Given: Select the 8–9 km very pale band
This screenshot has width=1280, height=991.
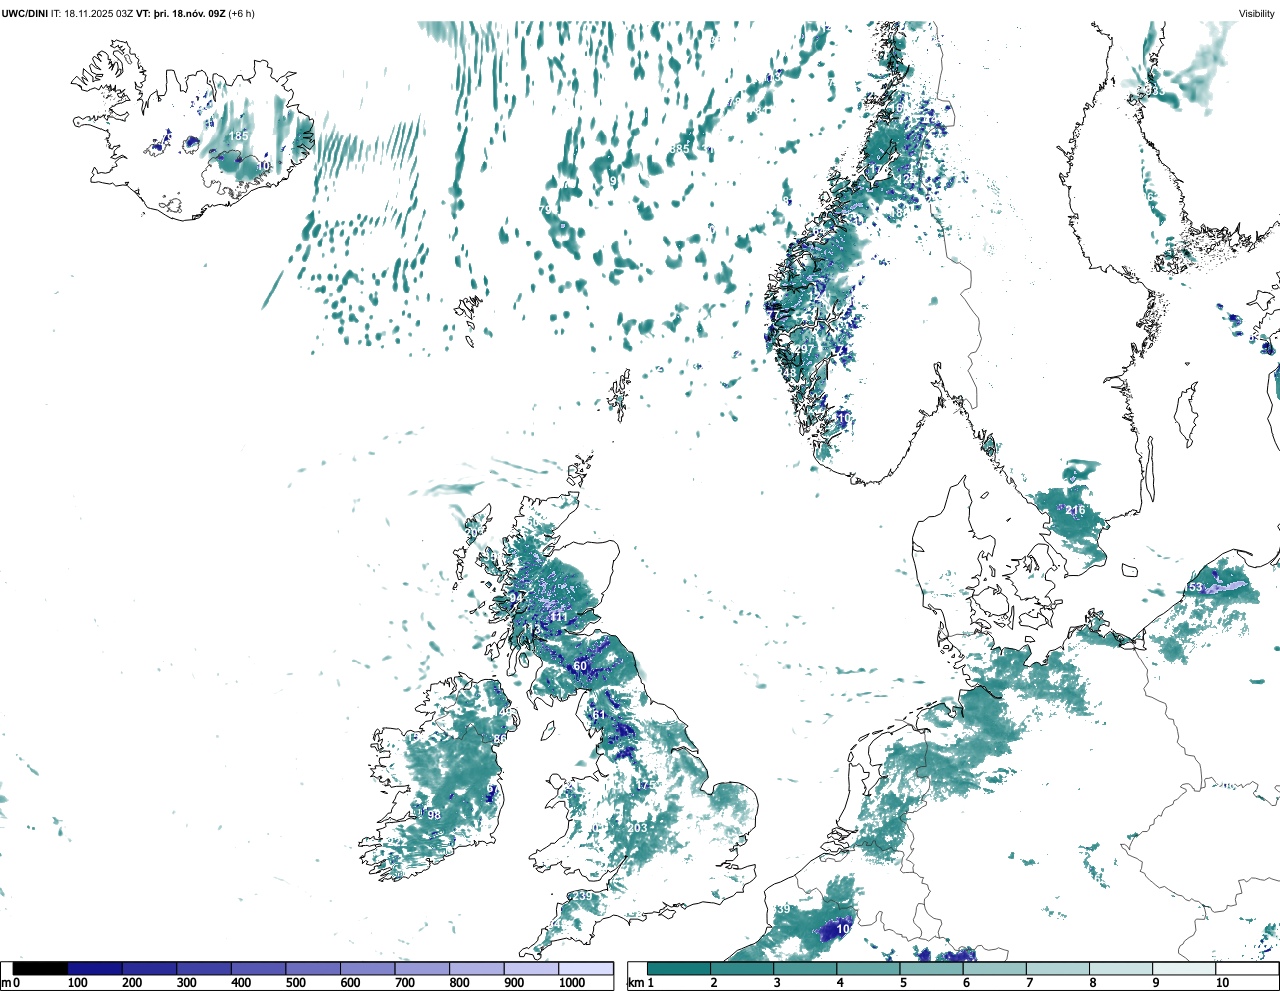Looking at the screenshot, I should coord(1120,969).
